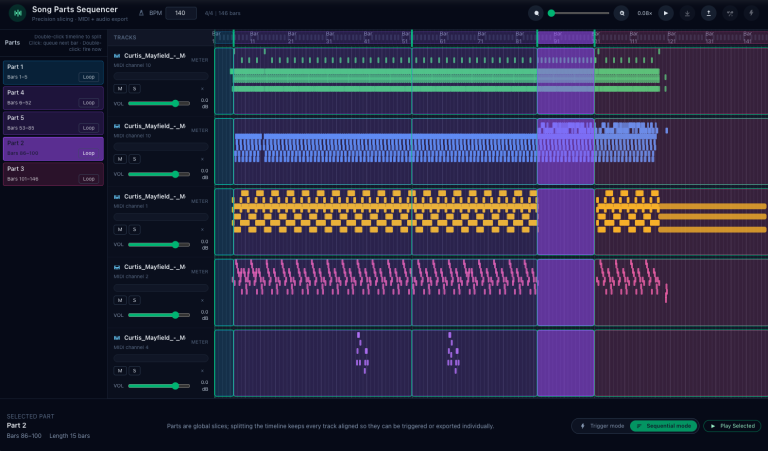Select Part 1 in the parts list

(x=53, y=72)
